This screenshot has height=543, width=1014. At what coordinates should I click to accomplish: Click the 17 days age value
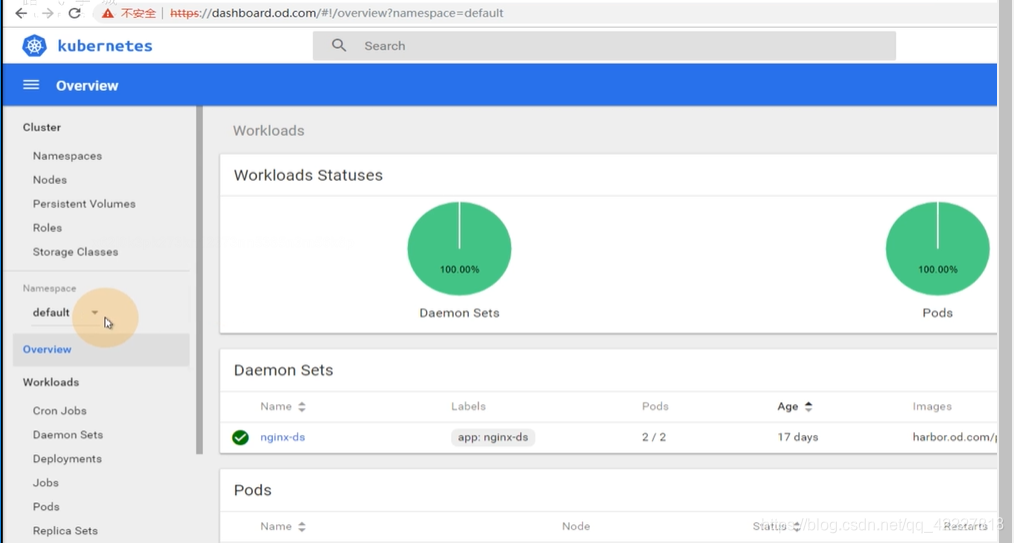(797, 437)
